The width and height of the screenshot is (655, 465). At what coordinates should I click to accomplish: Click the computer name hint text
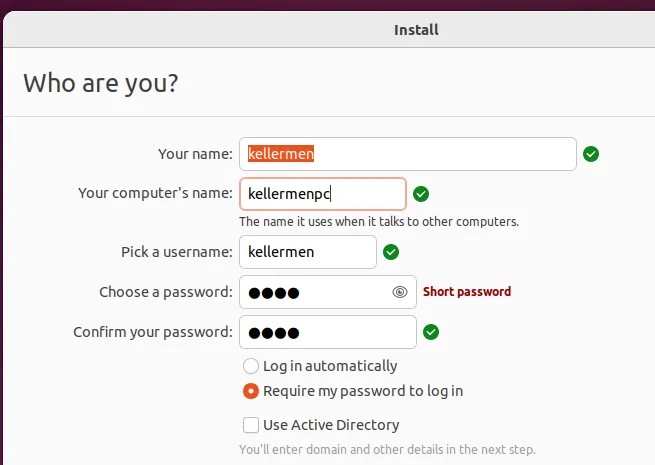tap(379, 221)
